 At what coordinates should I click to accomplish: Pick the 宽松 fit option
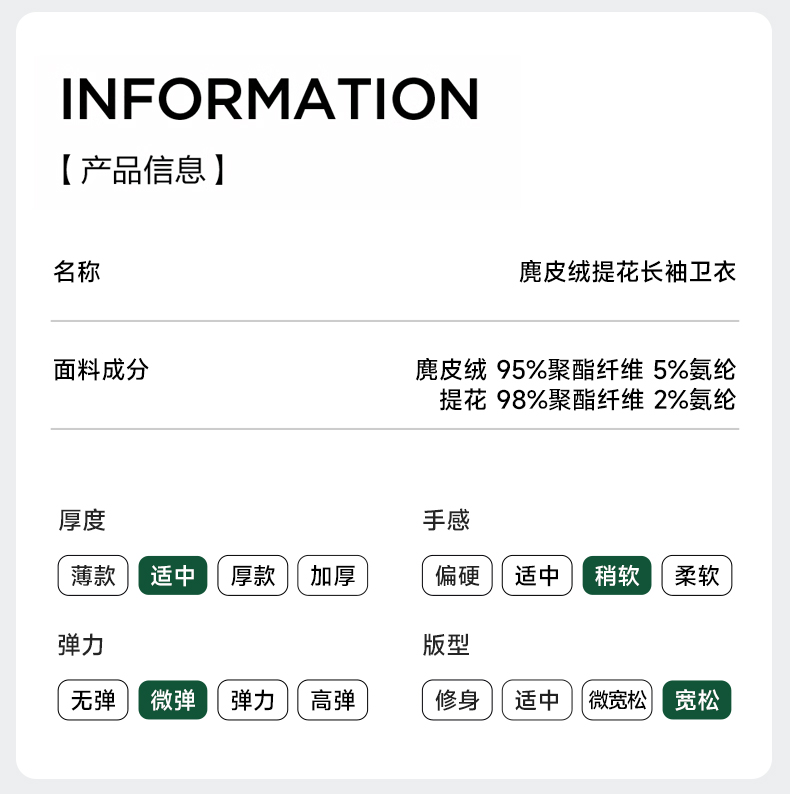(x=697, y=700)
